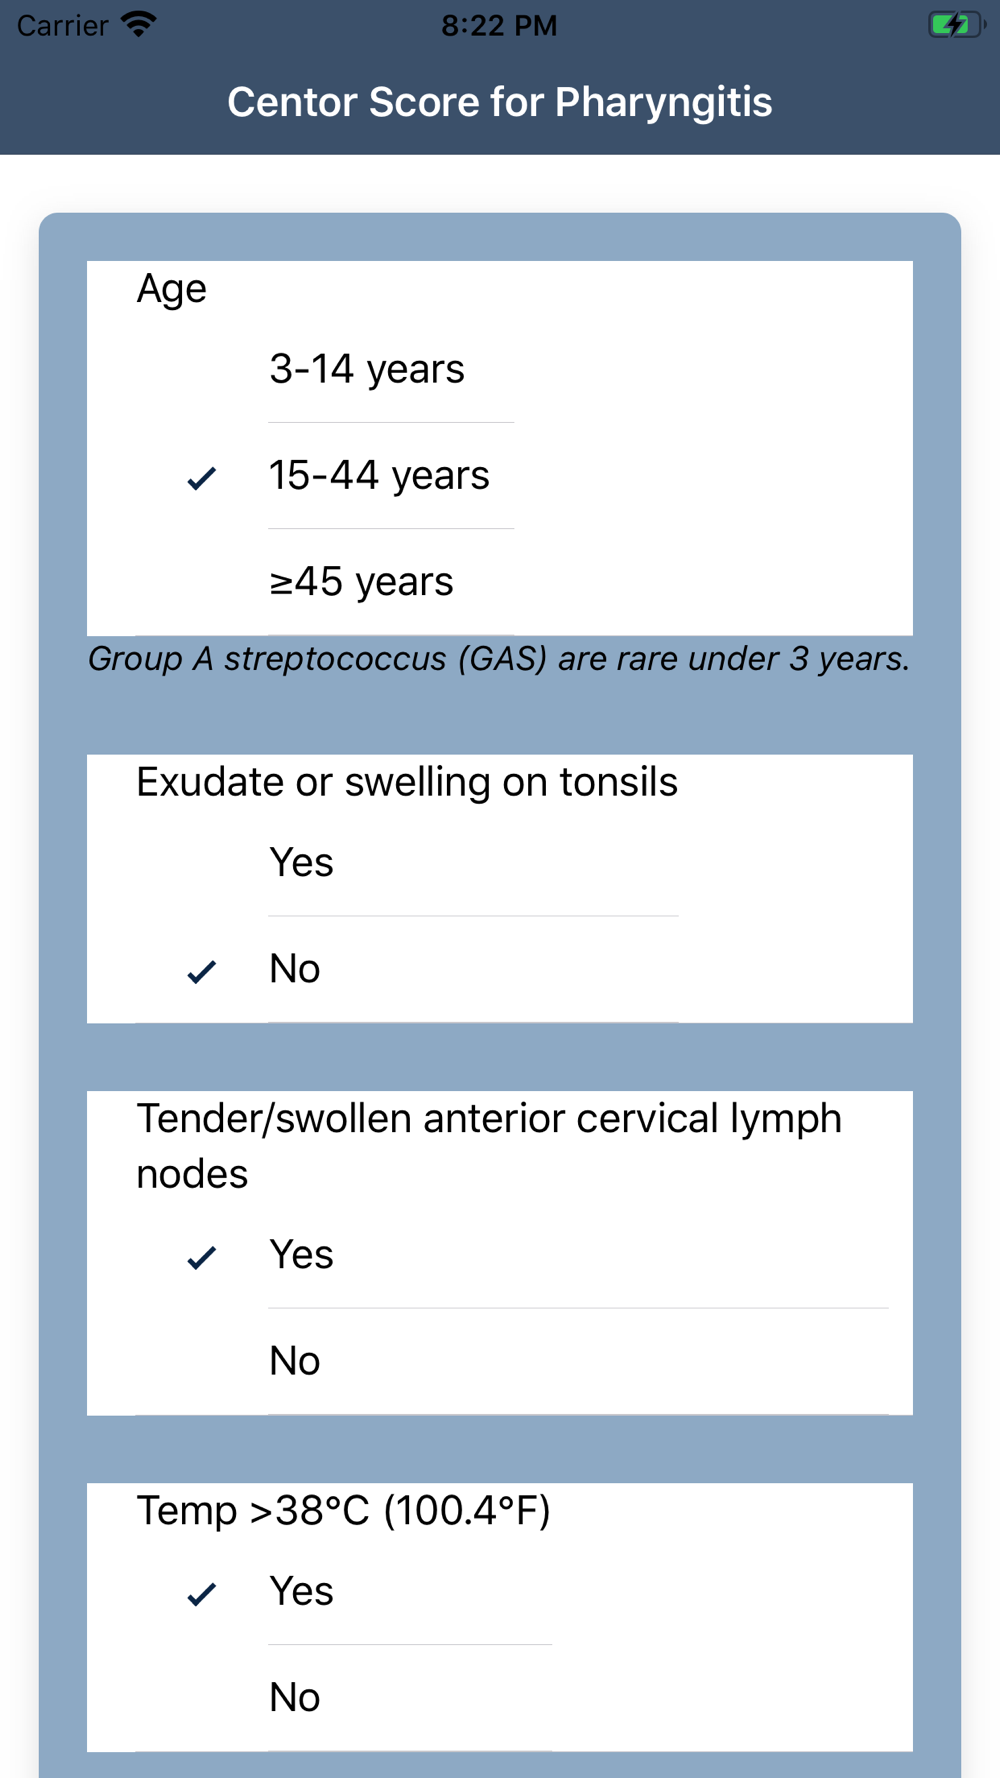The height and width of the screenshot is (1778, 1000).
Task: Select the "≥45 years" age option
Action: pyautogui.click(x=360, y=581)
